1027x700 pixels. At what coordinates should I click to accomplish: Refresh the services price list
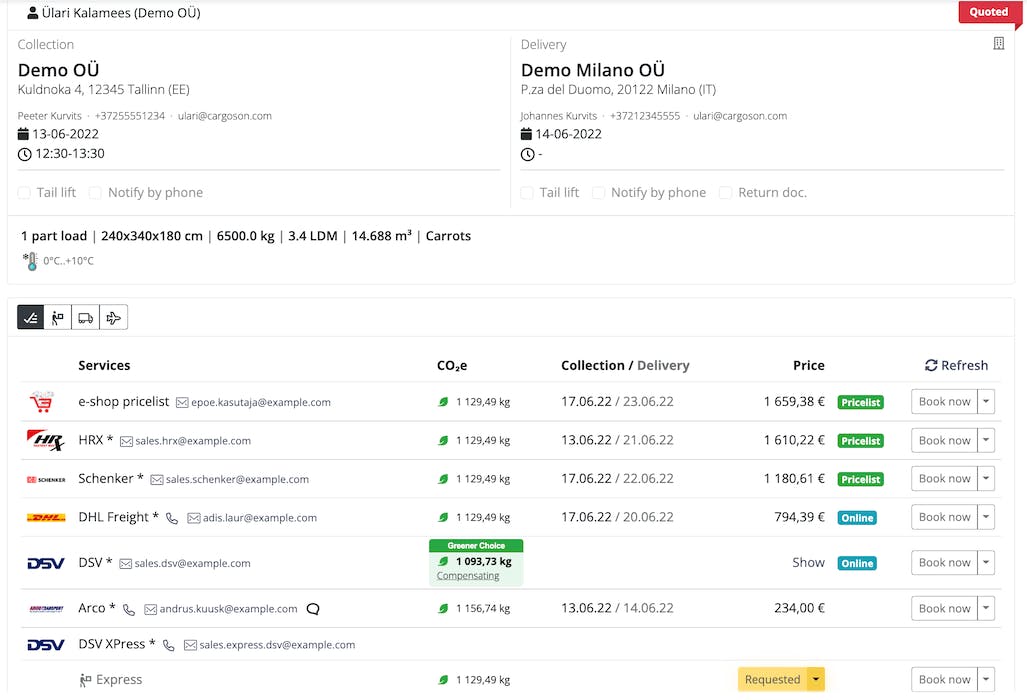956,365
